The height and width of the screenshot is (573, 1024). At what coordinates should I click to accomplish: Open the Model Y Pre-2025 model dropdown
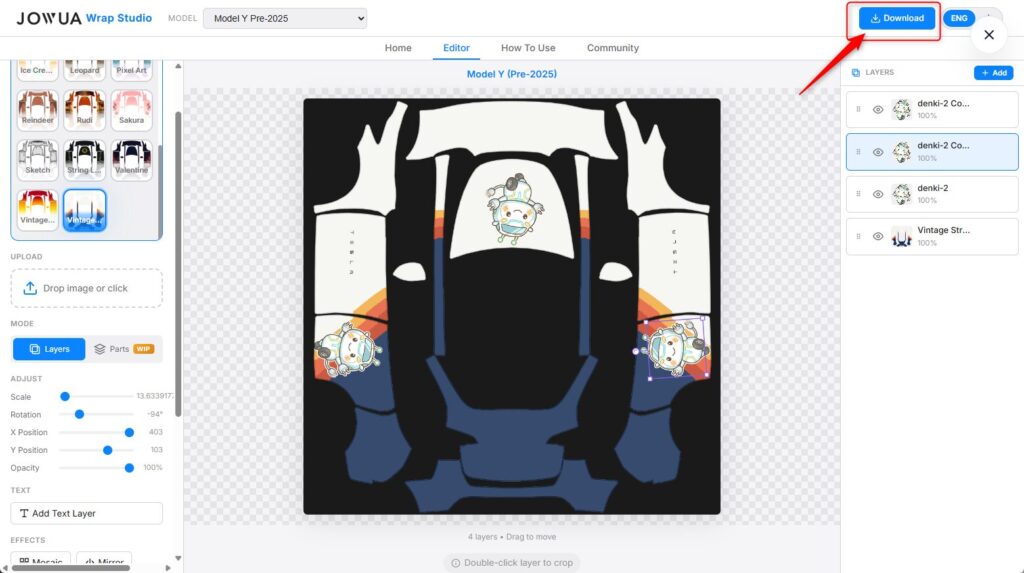coord(285,18)
